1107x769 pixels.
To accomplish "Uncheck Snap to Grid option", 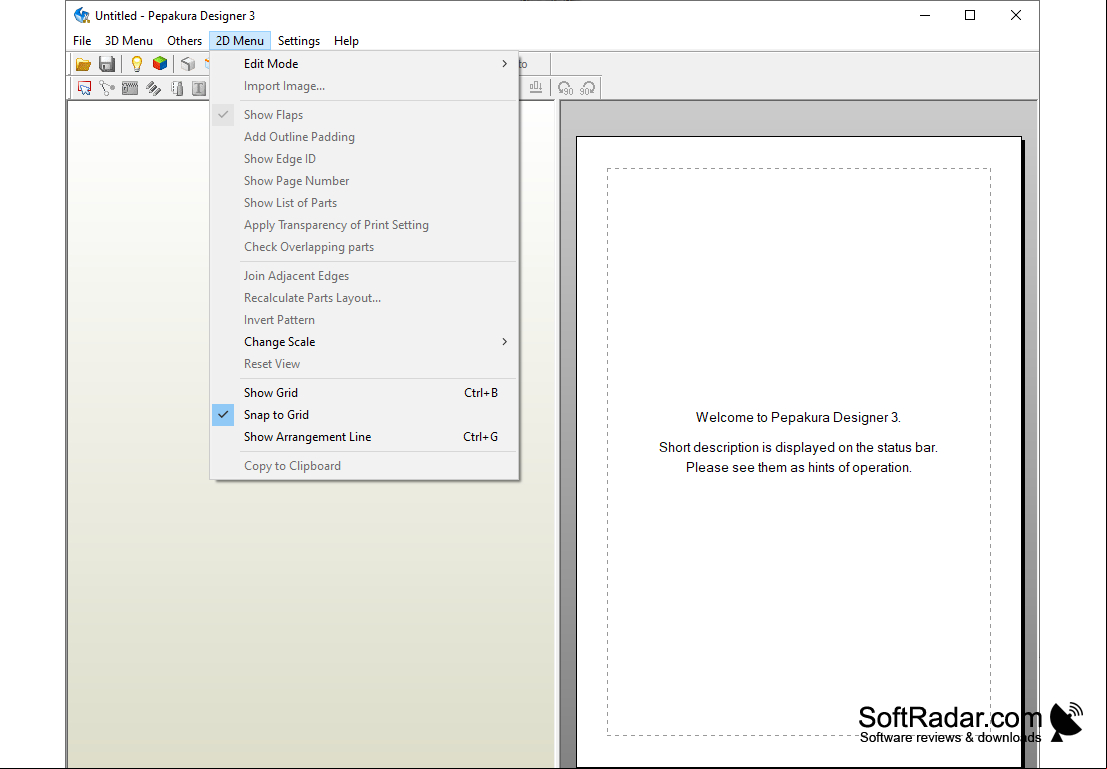I will click(364, 415).
